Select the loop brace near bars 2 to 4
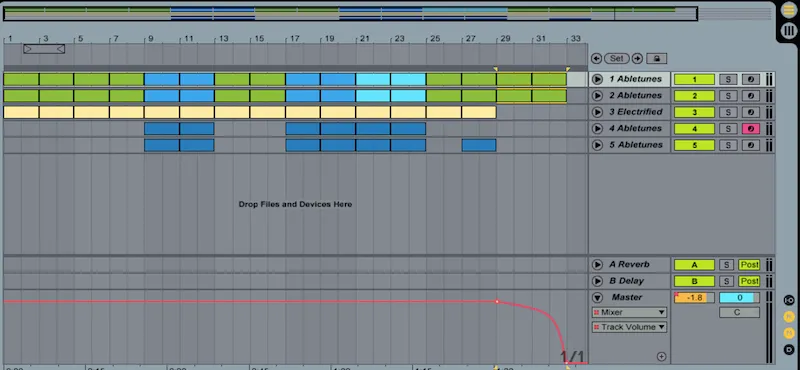Viewport: 800px width, 370px height. [44, 49]
